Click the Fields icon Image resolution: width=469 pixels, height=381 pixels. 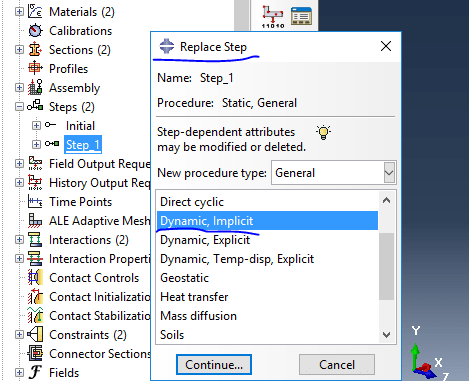35,372
